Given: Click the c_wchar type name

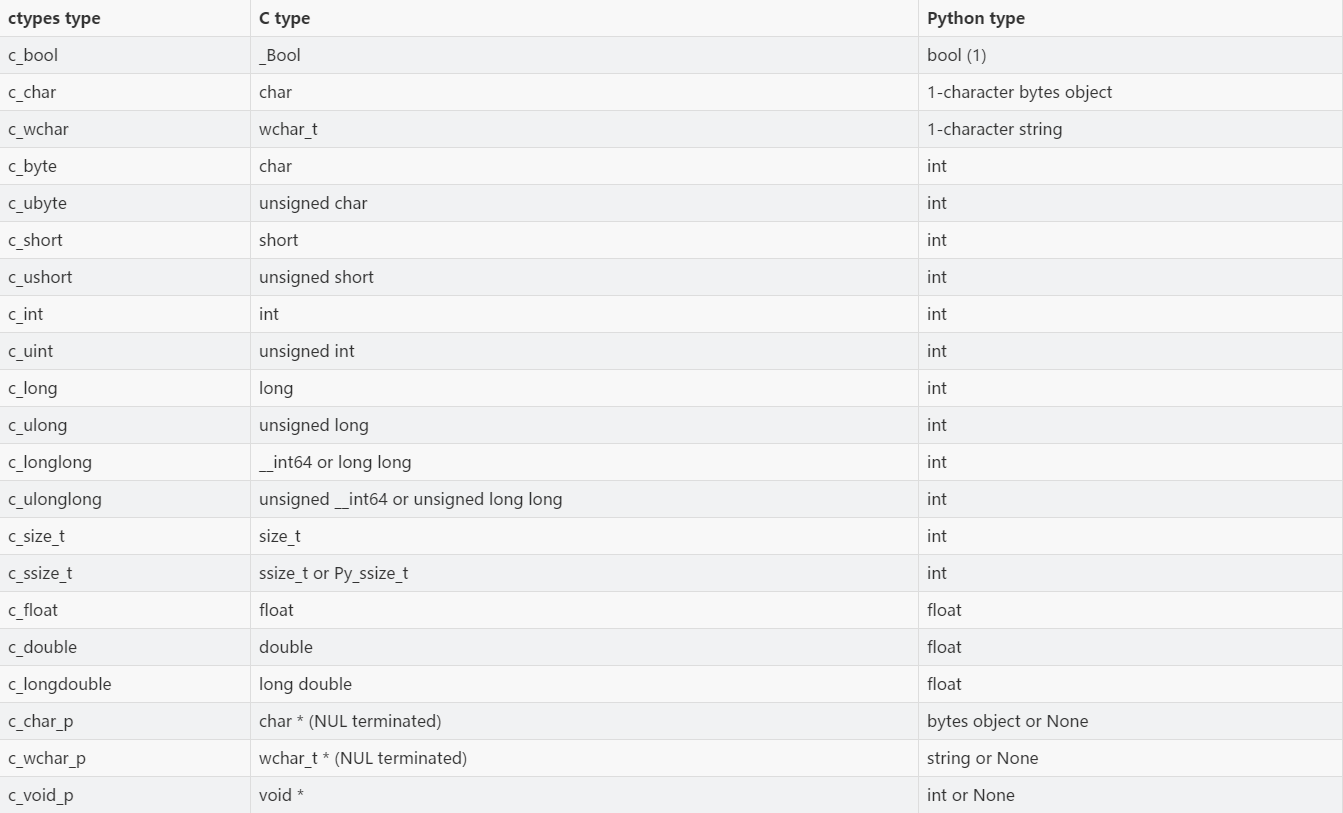Looking at the screenshot, I should click(x=38, y=129).
